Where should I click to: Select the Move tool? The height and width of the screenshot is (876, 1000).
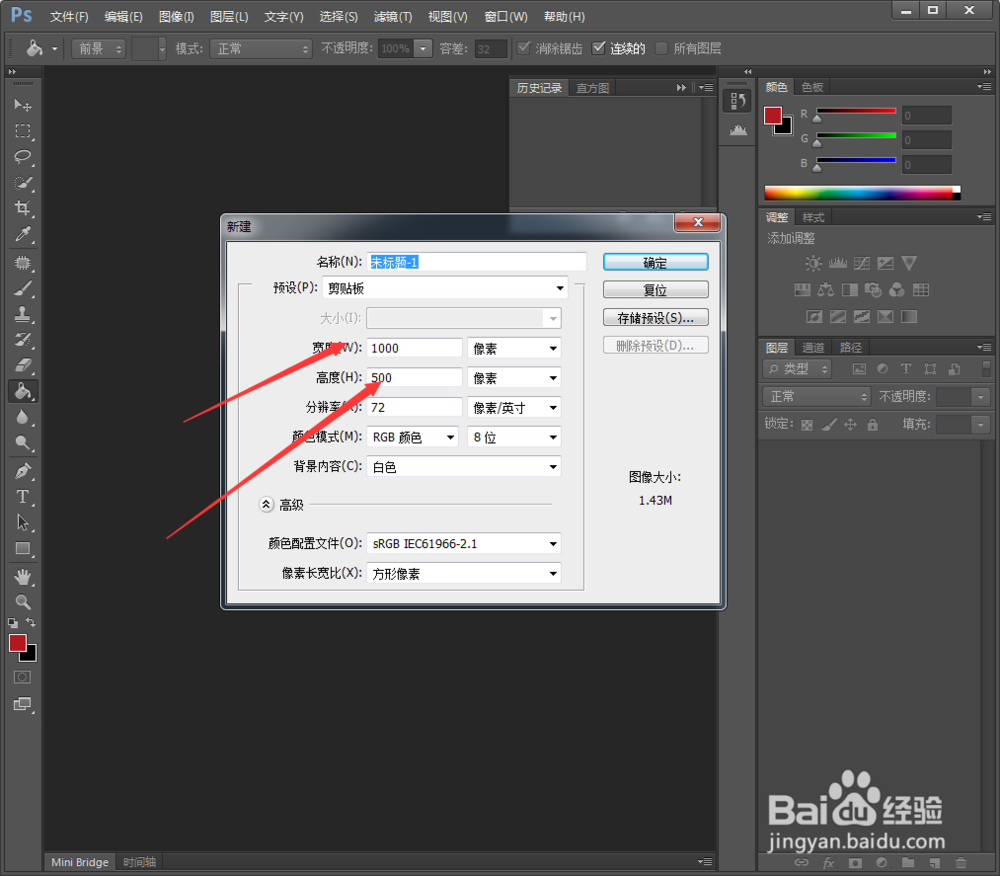point(22,105)
